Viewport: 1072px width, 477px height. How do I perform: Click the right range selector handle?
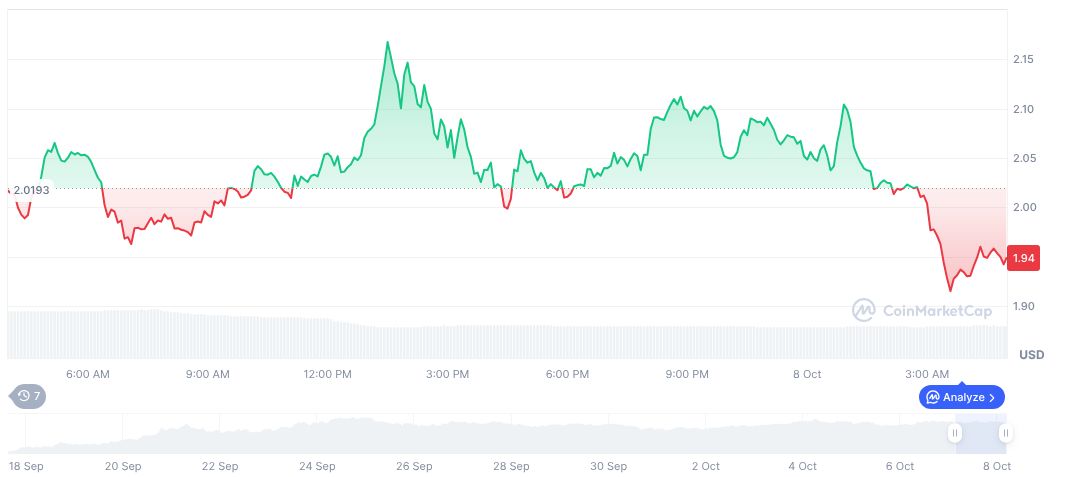[1005, 433]
